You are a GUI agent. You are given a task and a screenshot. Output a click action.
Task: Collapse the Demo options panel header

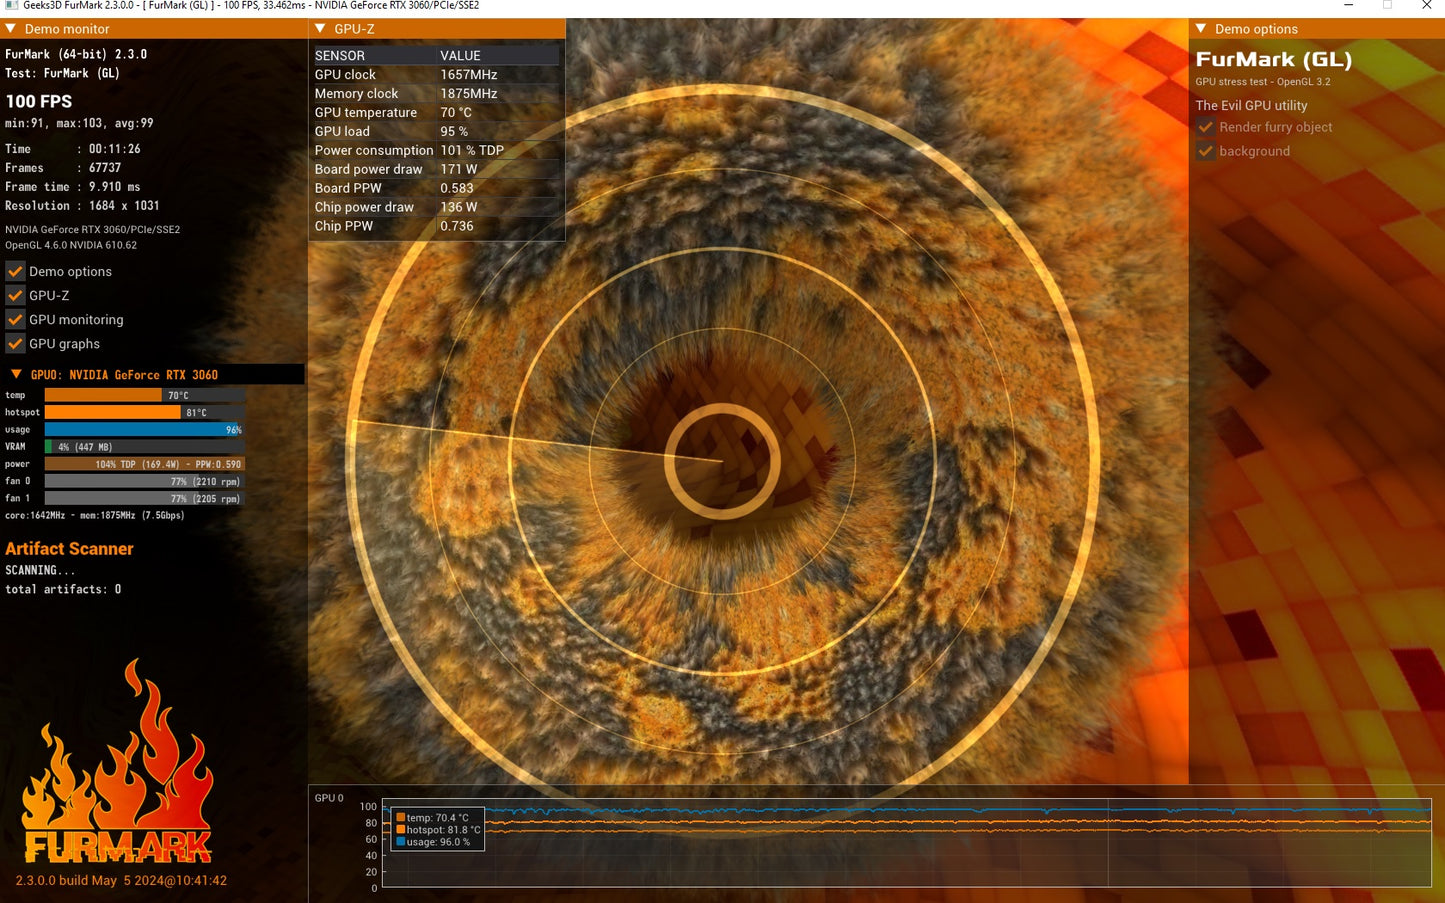click(x=1201, y=29)
